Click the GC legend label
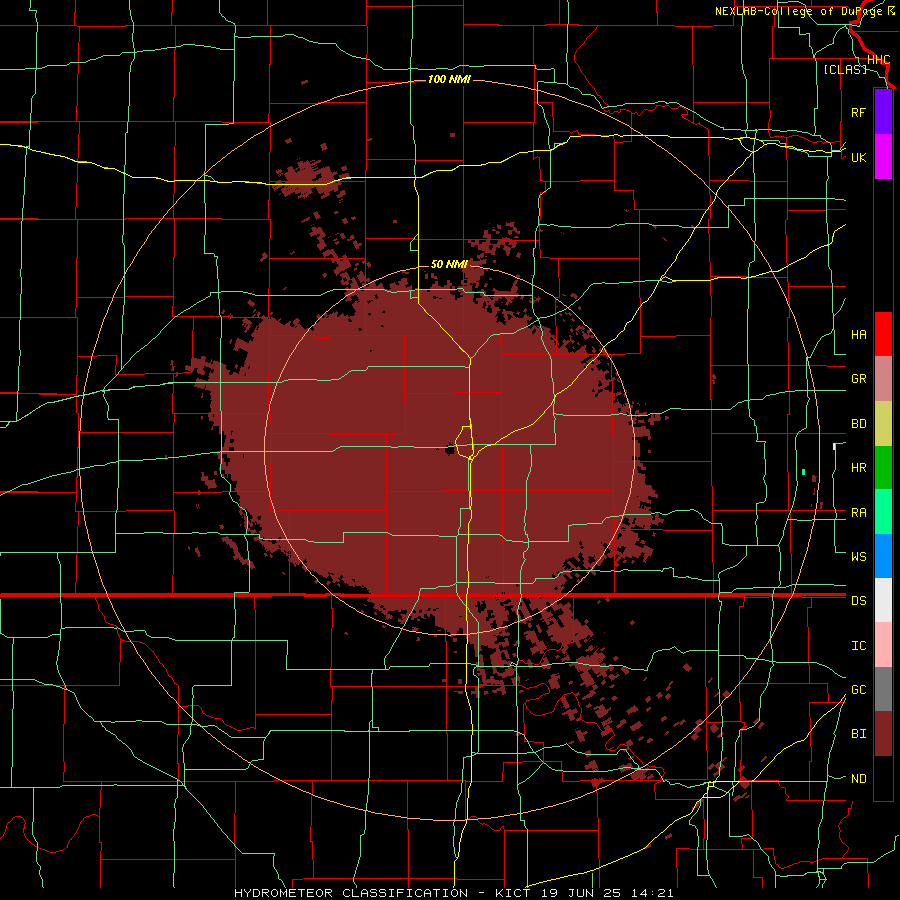The height and width of the screenshot is (900, 900). pos(858,690)
